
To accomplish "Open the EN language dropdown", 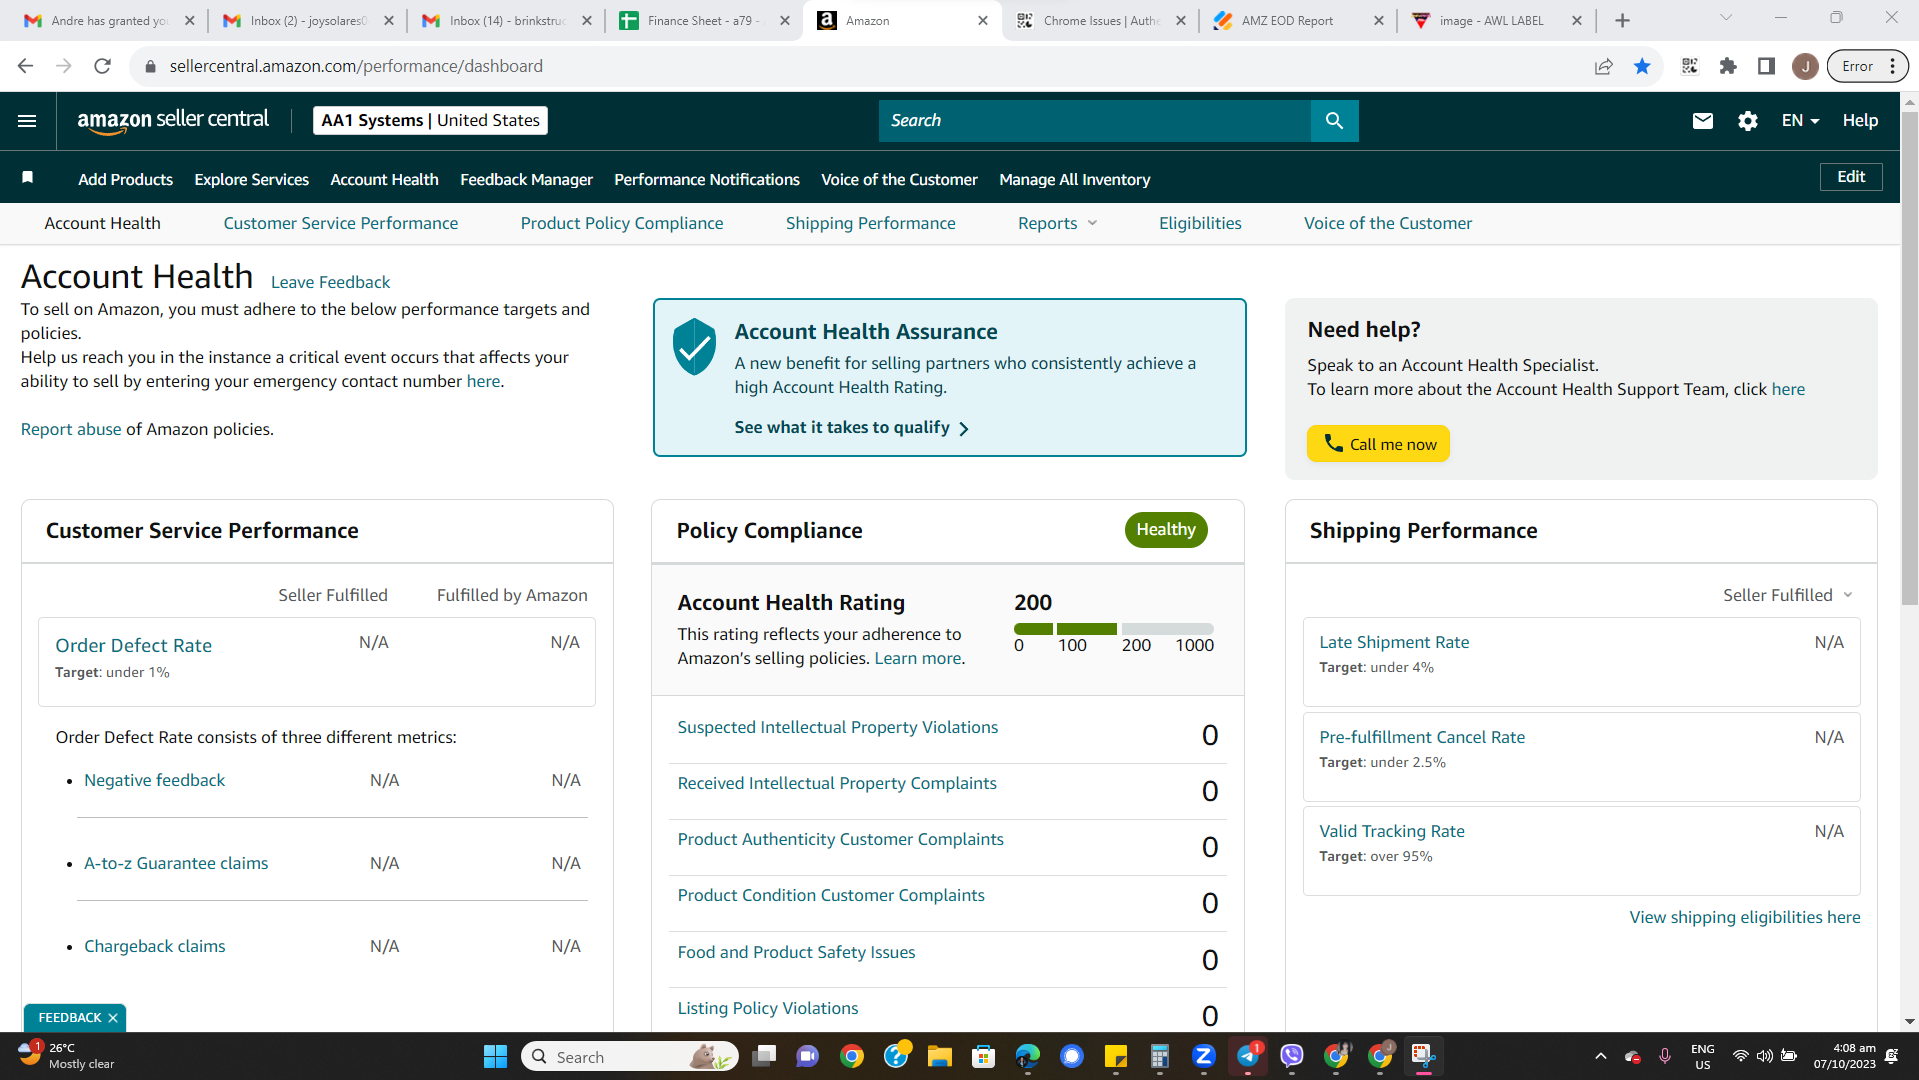I will pyautogui.click(x=1800, y=121).
